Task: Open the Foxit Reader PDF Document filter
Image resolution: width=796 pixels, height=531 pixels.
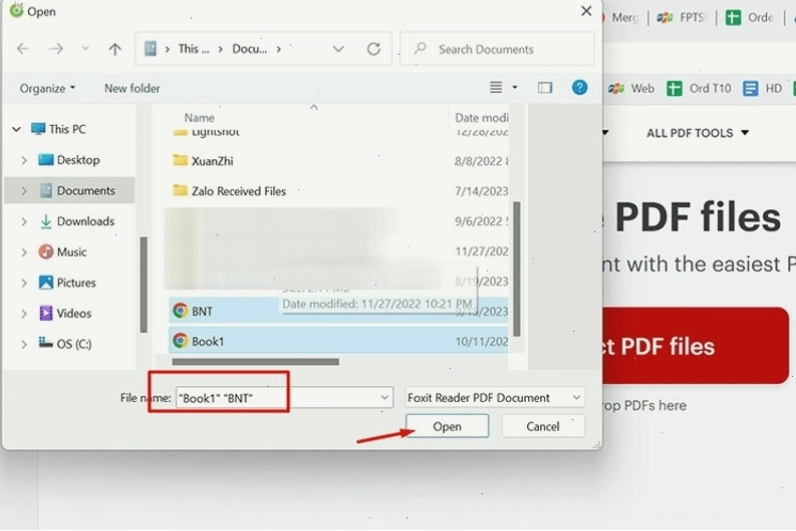Action: pos(494,397)
